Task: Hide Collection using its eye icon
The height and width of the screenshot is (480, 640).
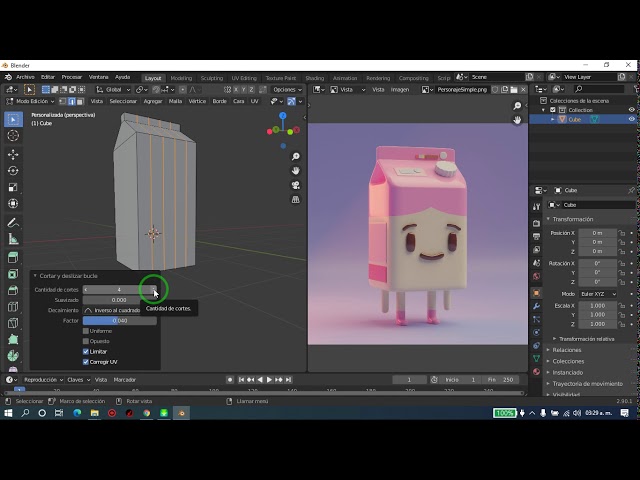Action: (631, 110)
